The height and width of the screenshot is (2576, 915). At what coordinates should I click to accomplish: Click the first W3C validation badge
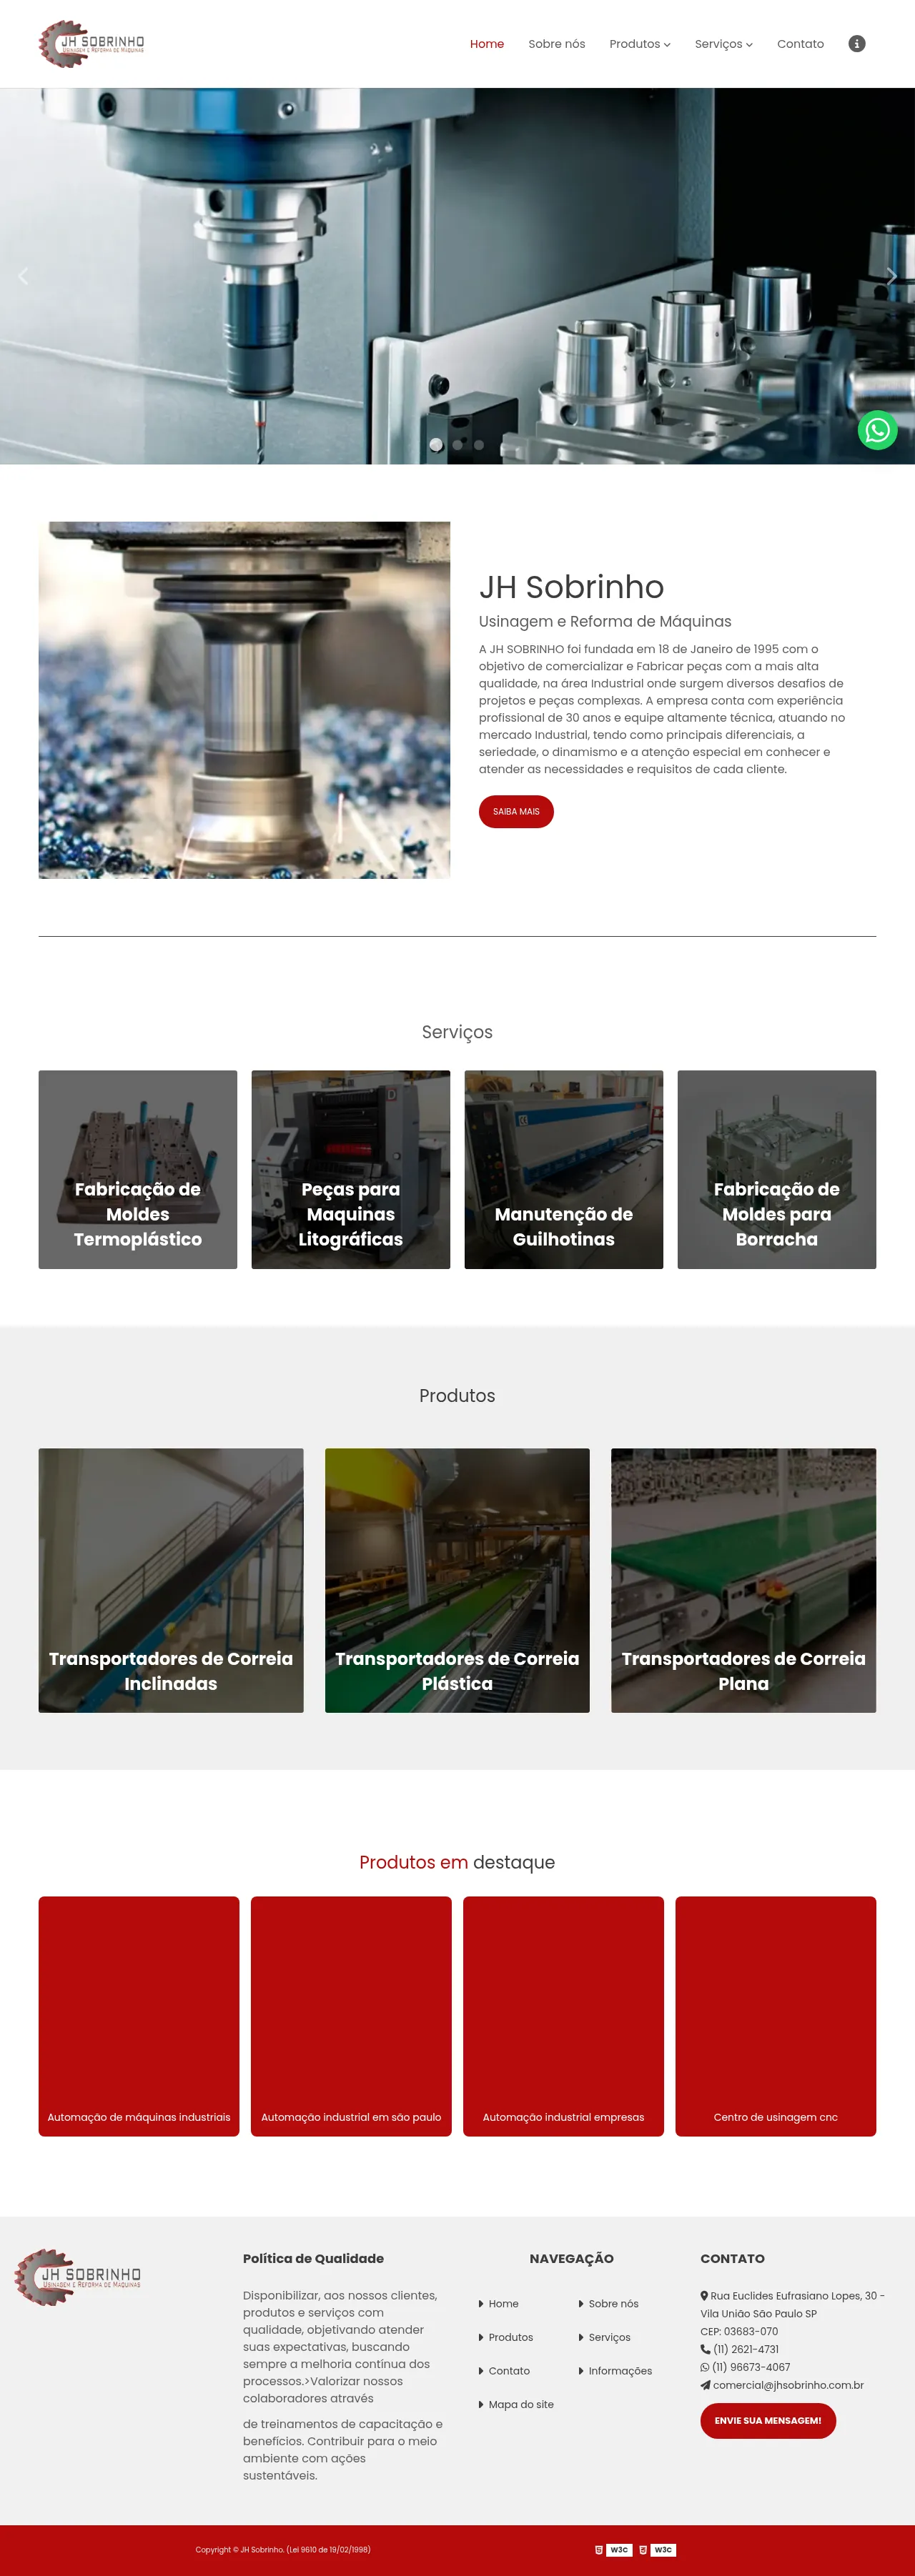(x=613, y=2549)
